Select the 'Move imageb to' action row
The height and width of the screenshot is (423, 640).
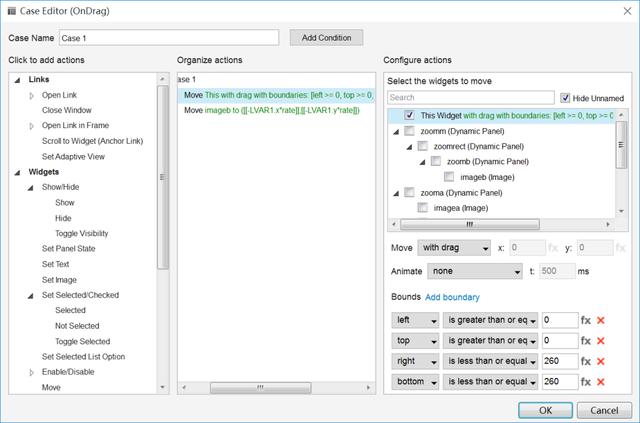pos(276,110)
